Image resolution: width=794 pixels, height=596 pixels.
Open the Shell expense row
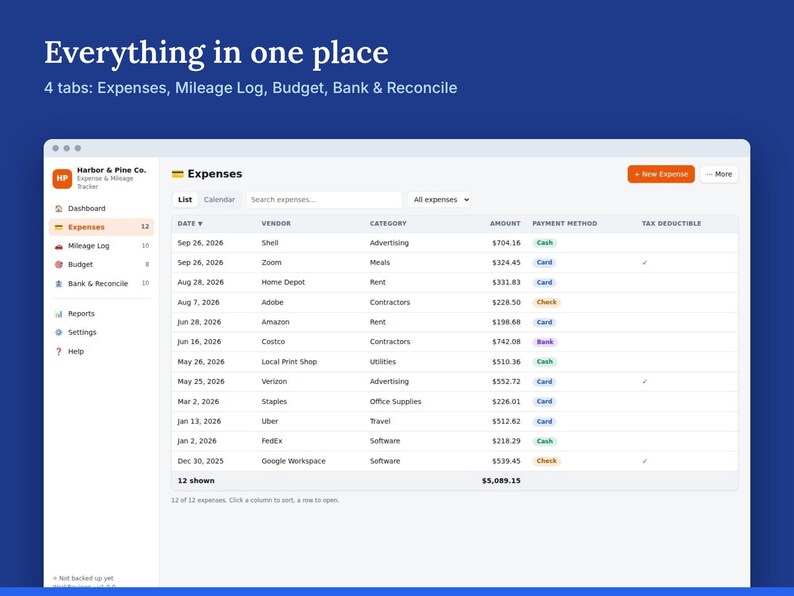coord(455,243)
